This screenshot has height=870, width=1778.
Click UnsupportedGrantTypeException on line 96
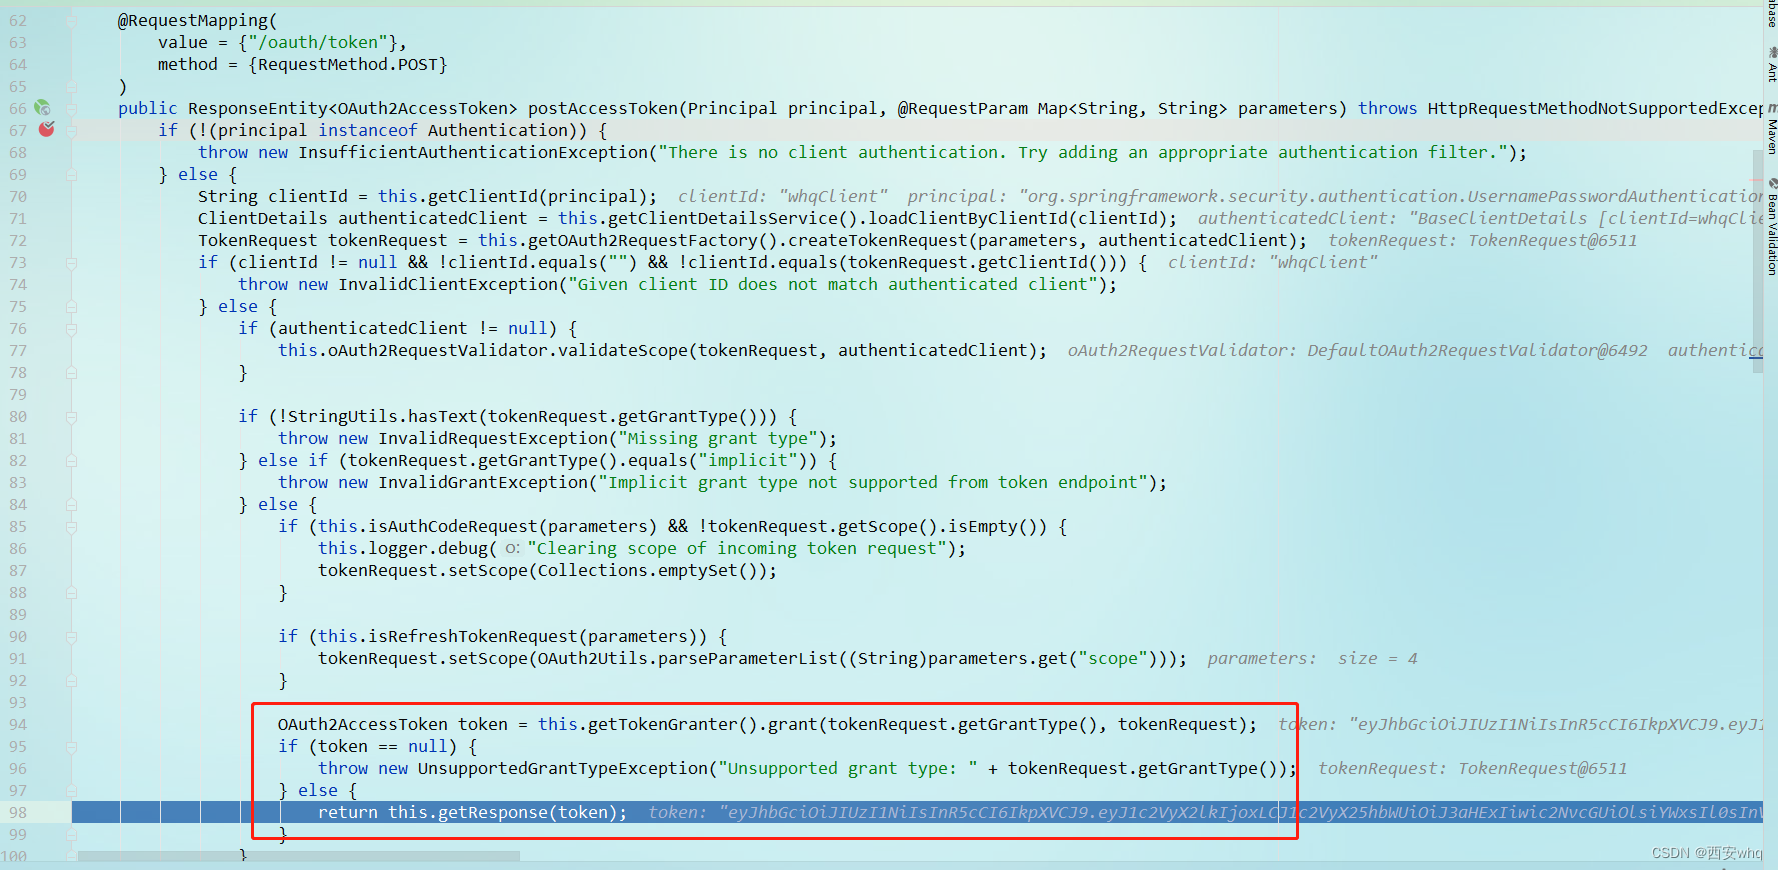pos(562,768)
